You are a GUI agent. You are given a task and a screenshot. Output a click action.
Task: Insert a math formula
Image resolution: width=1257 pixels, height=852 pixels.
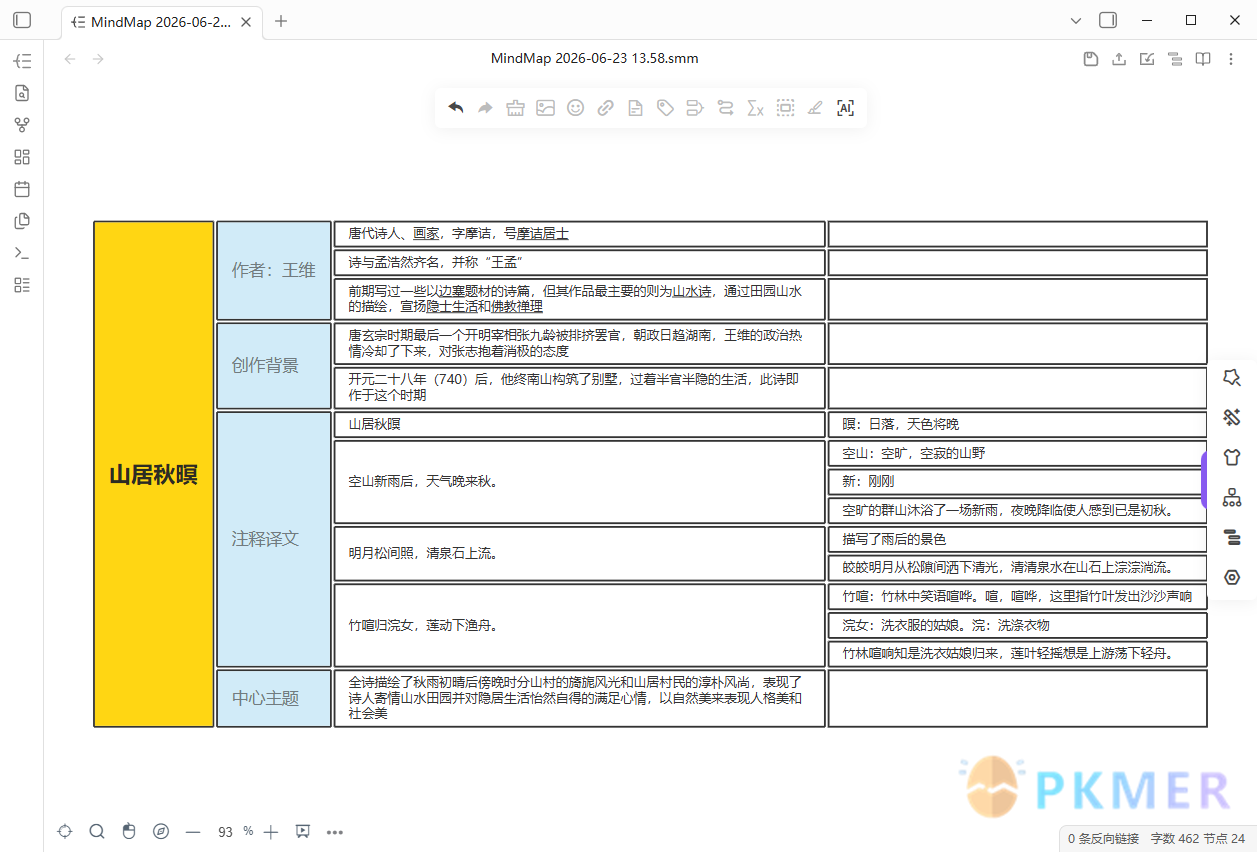click(x=755, y=108)
